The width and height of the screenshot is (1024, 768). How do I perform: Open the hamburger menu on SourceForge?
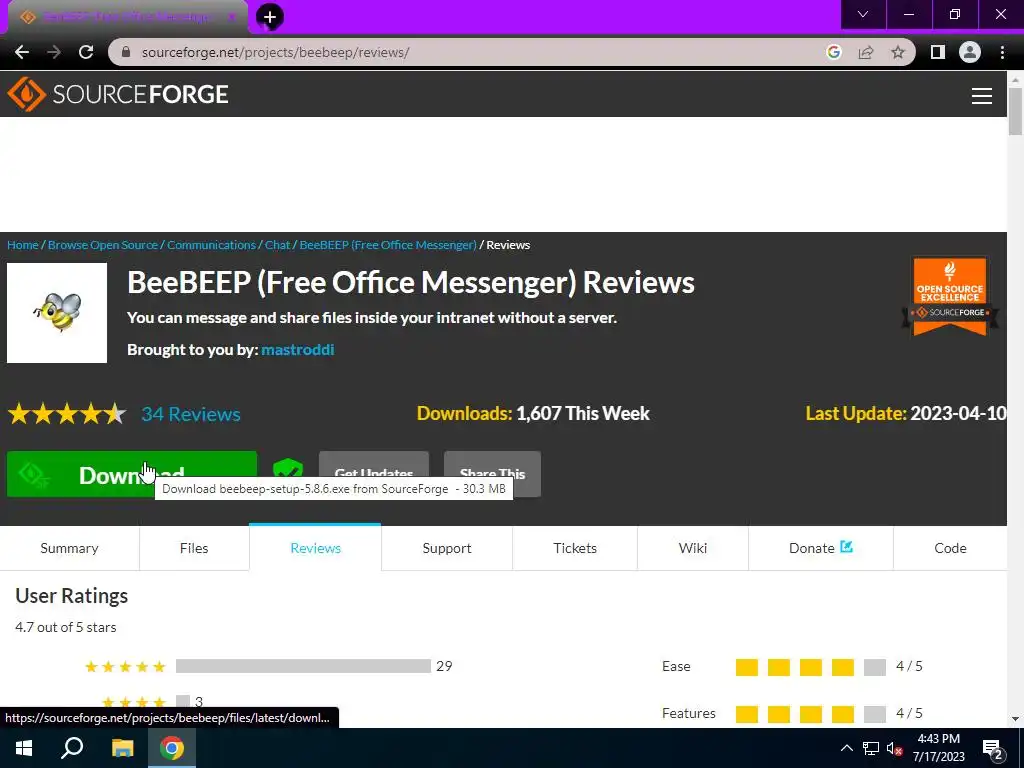982,96
